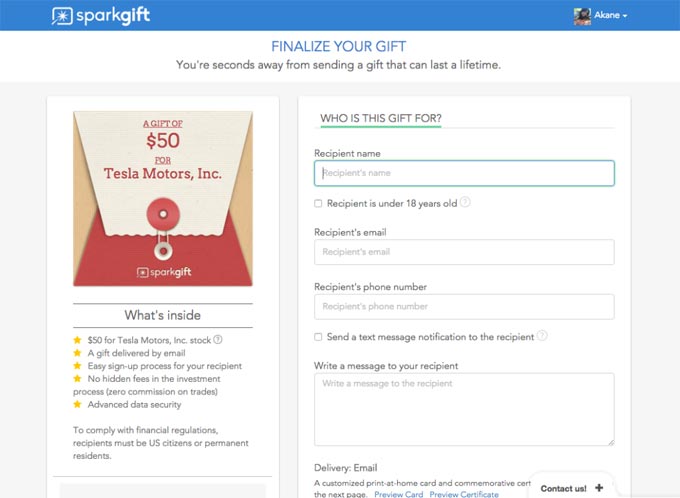Focus the Recipient's email field
This screenshot has height=498, width=680.
click(x=464, y=252)
